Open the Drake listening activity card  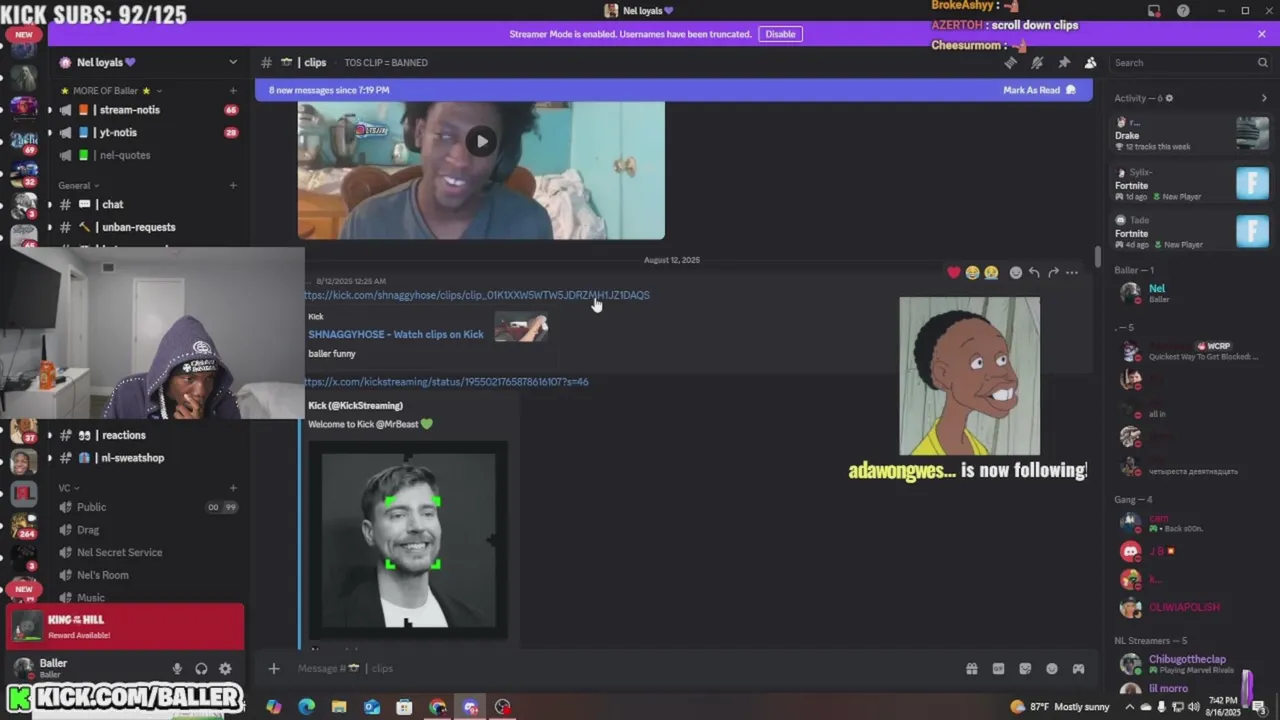point(1192,134)
